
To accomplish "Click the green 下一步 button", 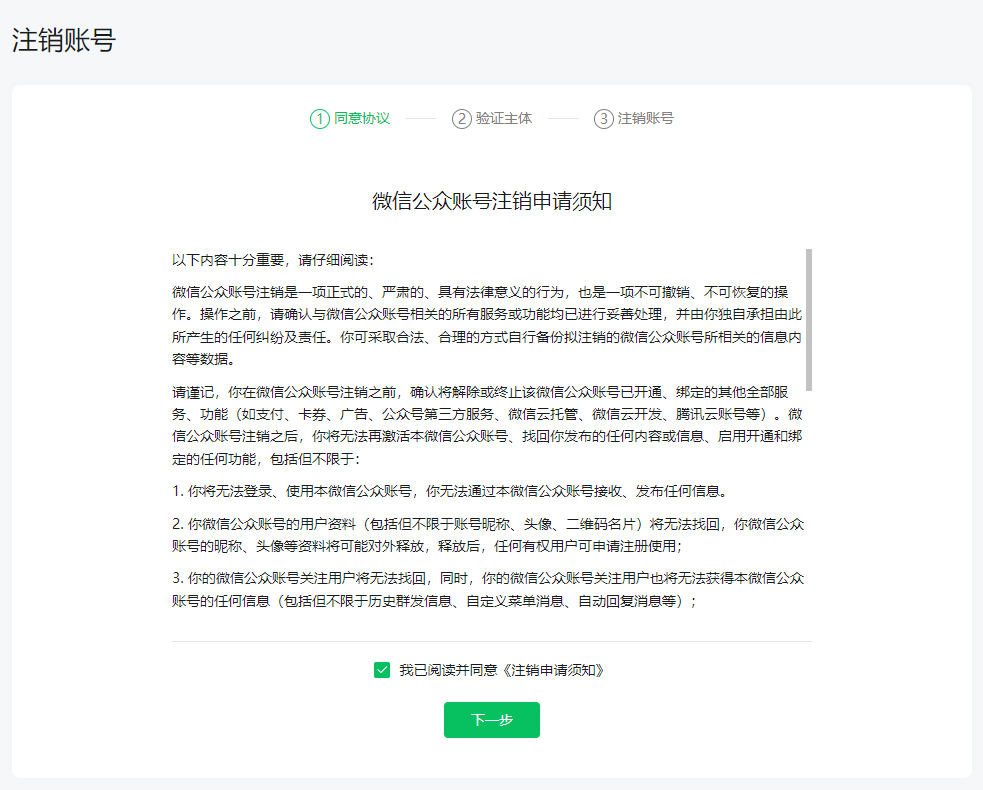I will [492, 720].
